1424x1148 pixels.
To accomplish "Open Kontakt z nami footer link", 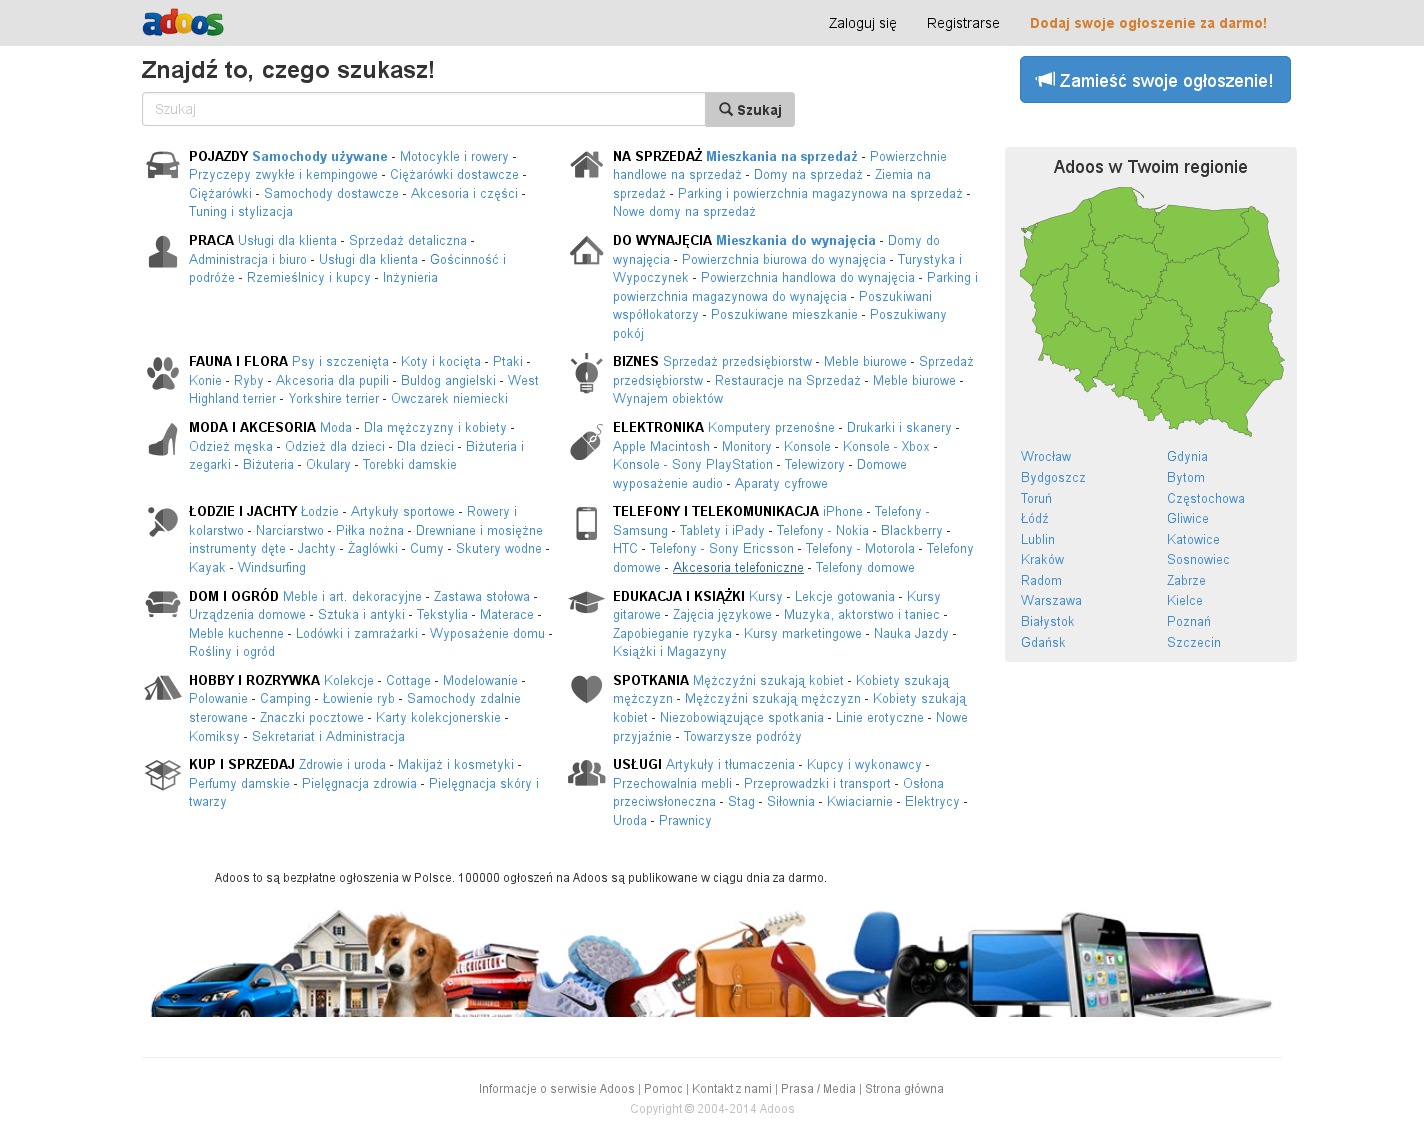I will [x=732, y=1089].
